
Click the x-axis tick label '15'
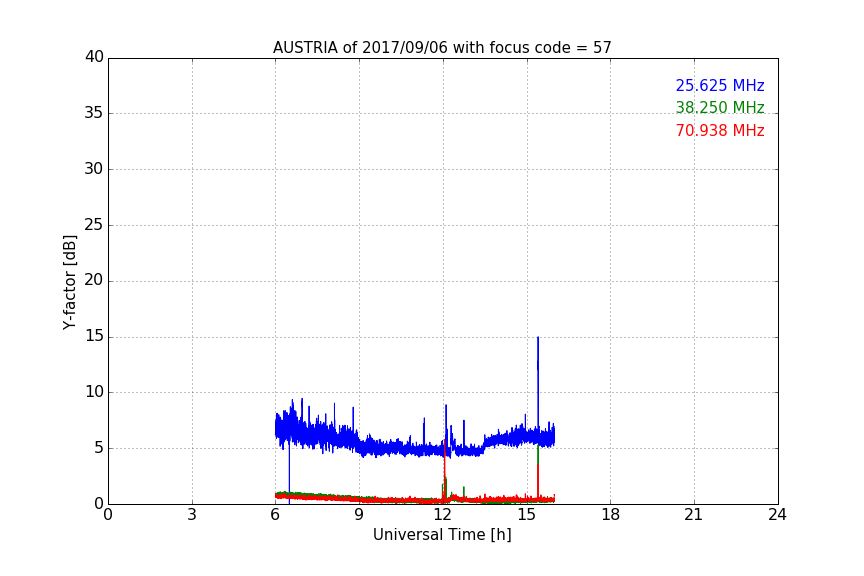527,515
